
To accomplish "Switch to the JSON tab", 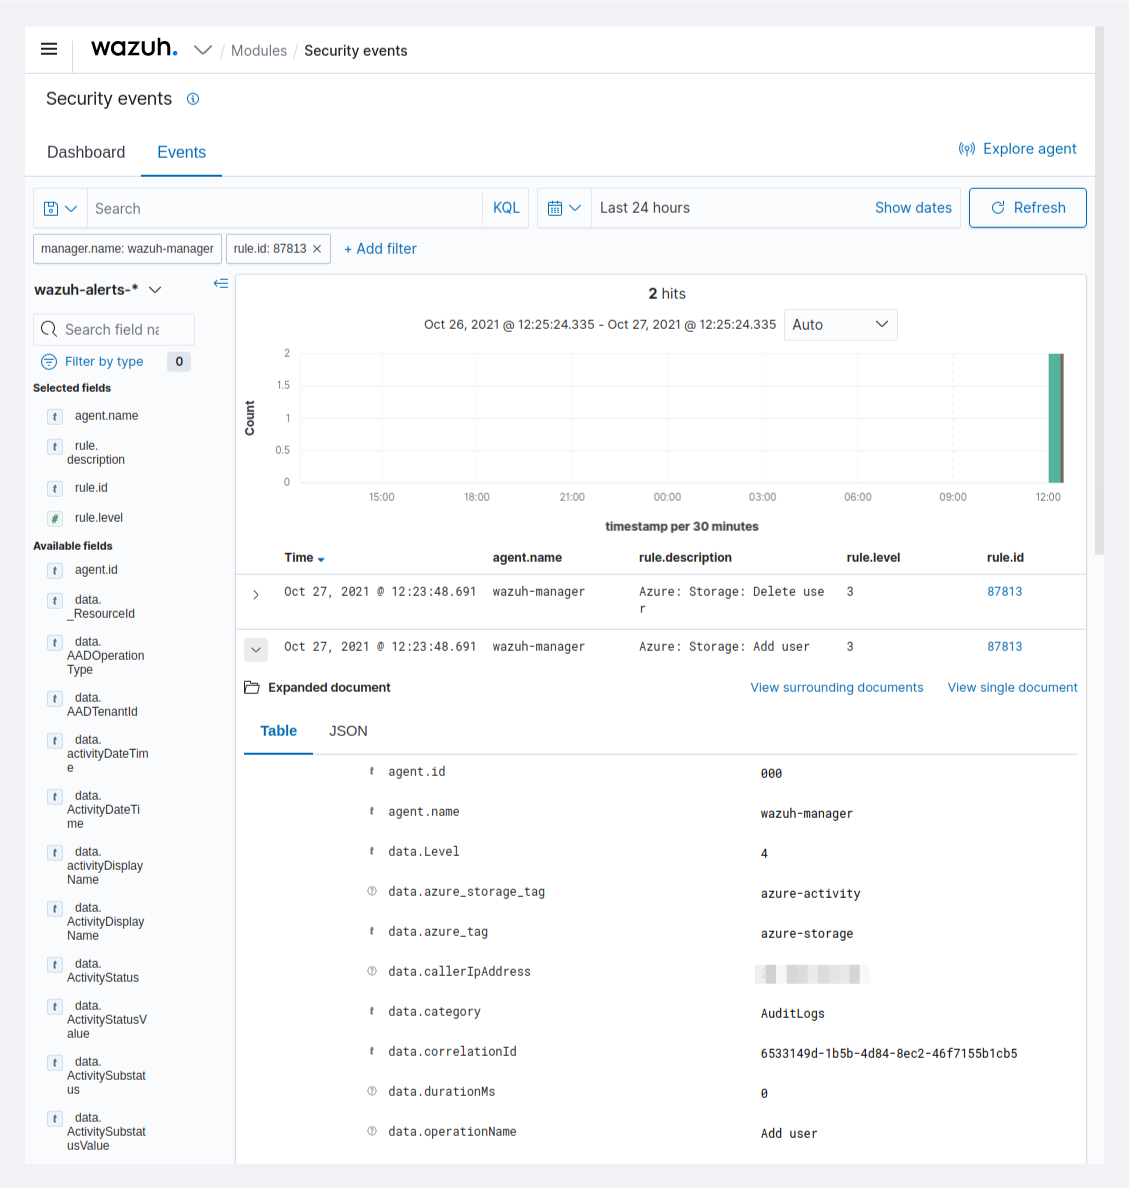I will tap(348, 731).
